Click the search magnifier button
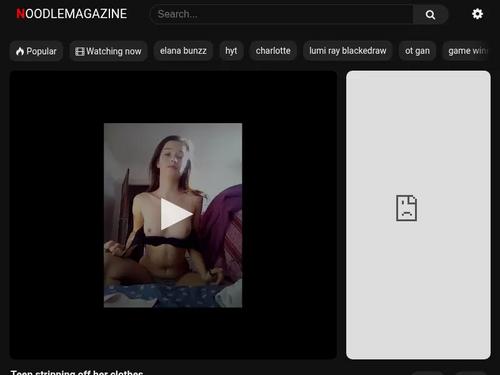The width and height of the screenshot is (500, 375). [x=430, y=15]
